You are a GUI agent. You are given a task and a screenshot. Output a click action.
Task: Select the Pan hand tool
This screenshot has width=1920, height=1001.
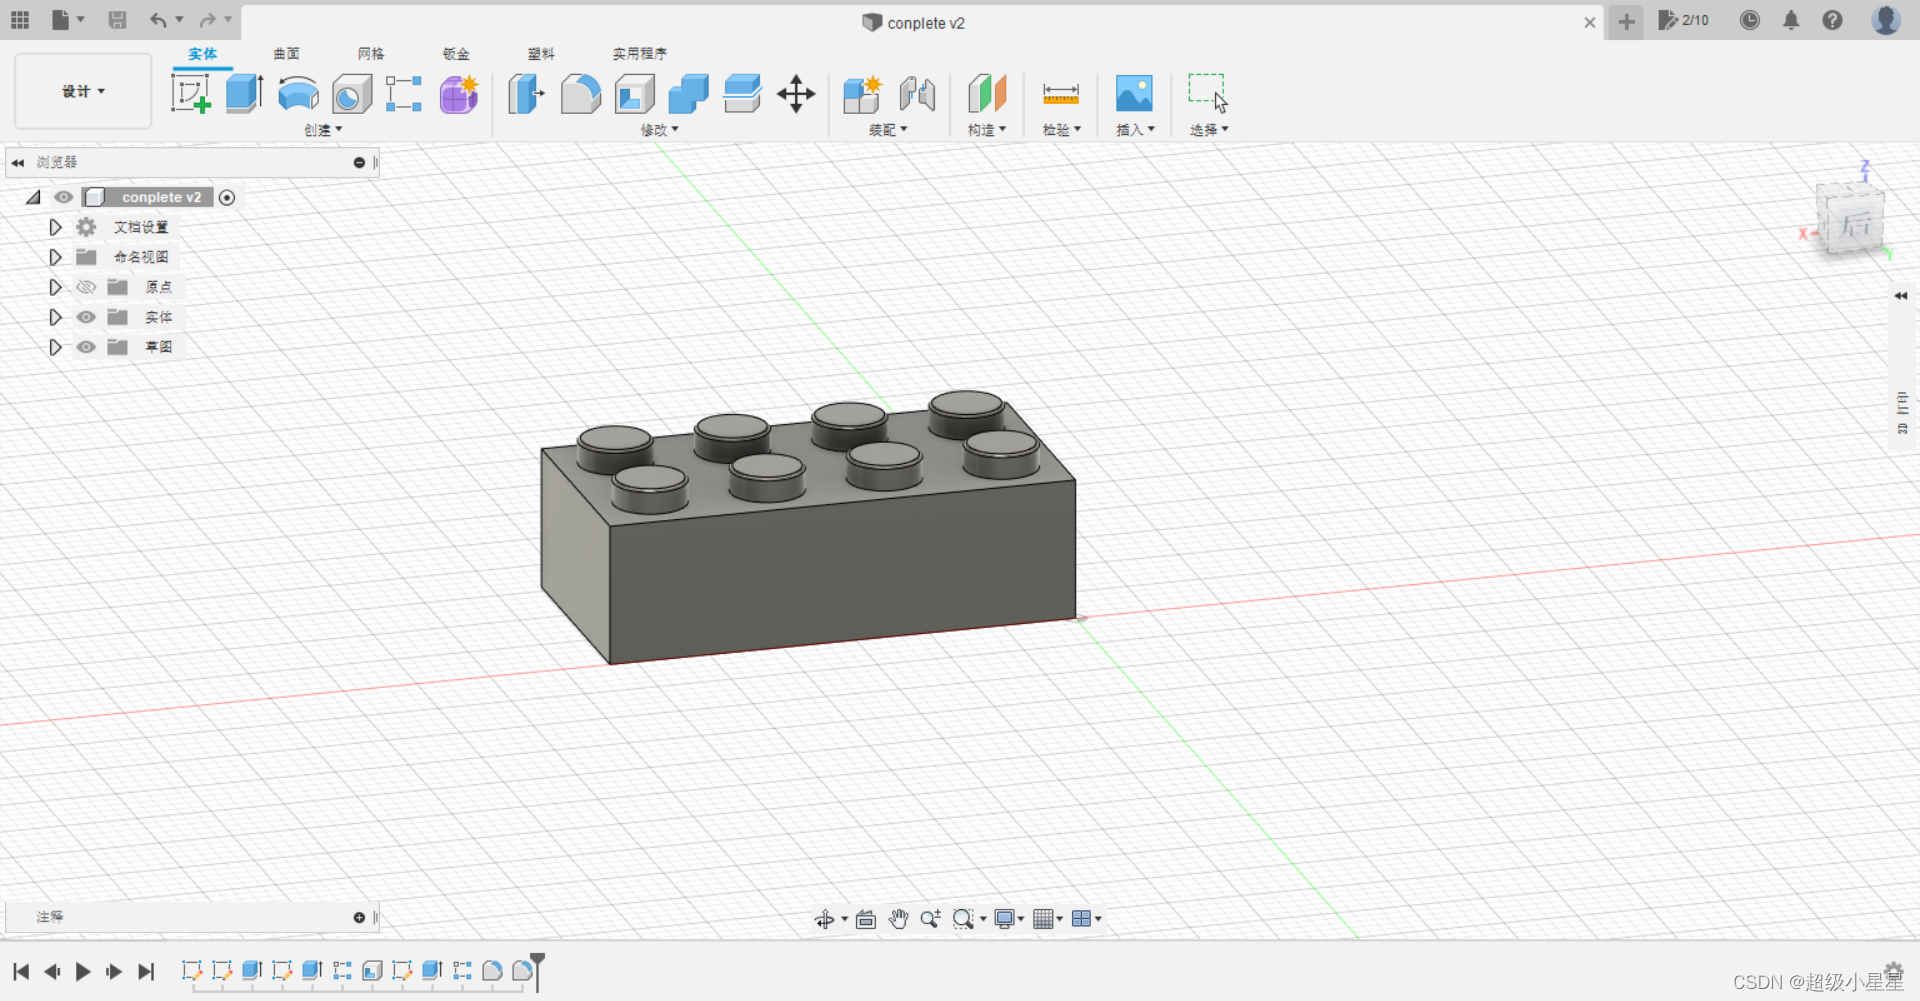click(x=898, y=919)
